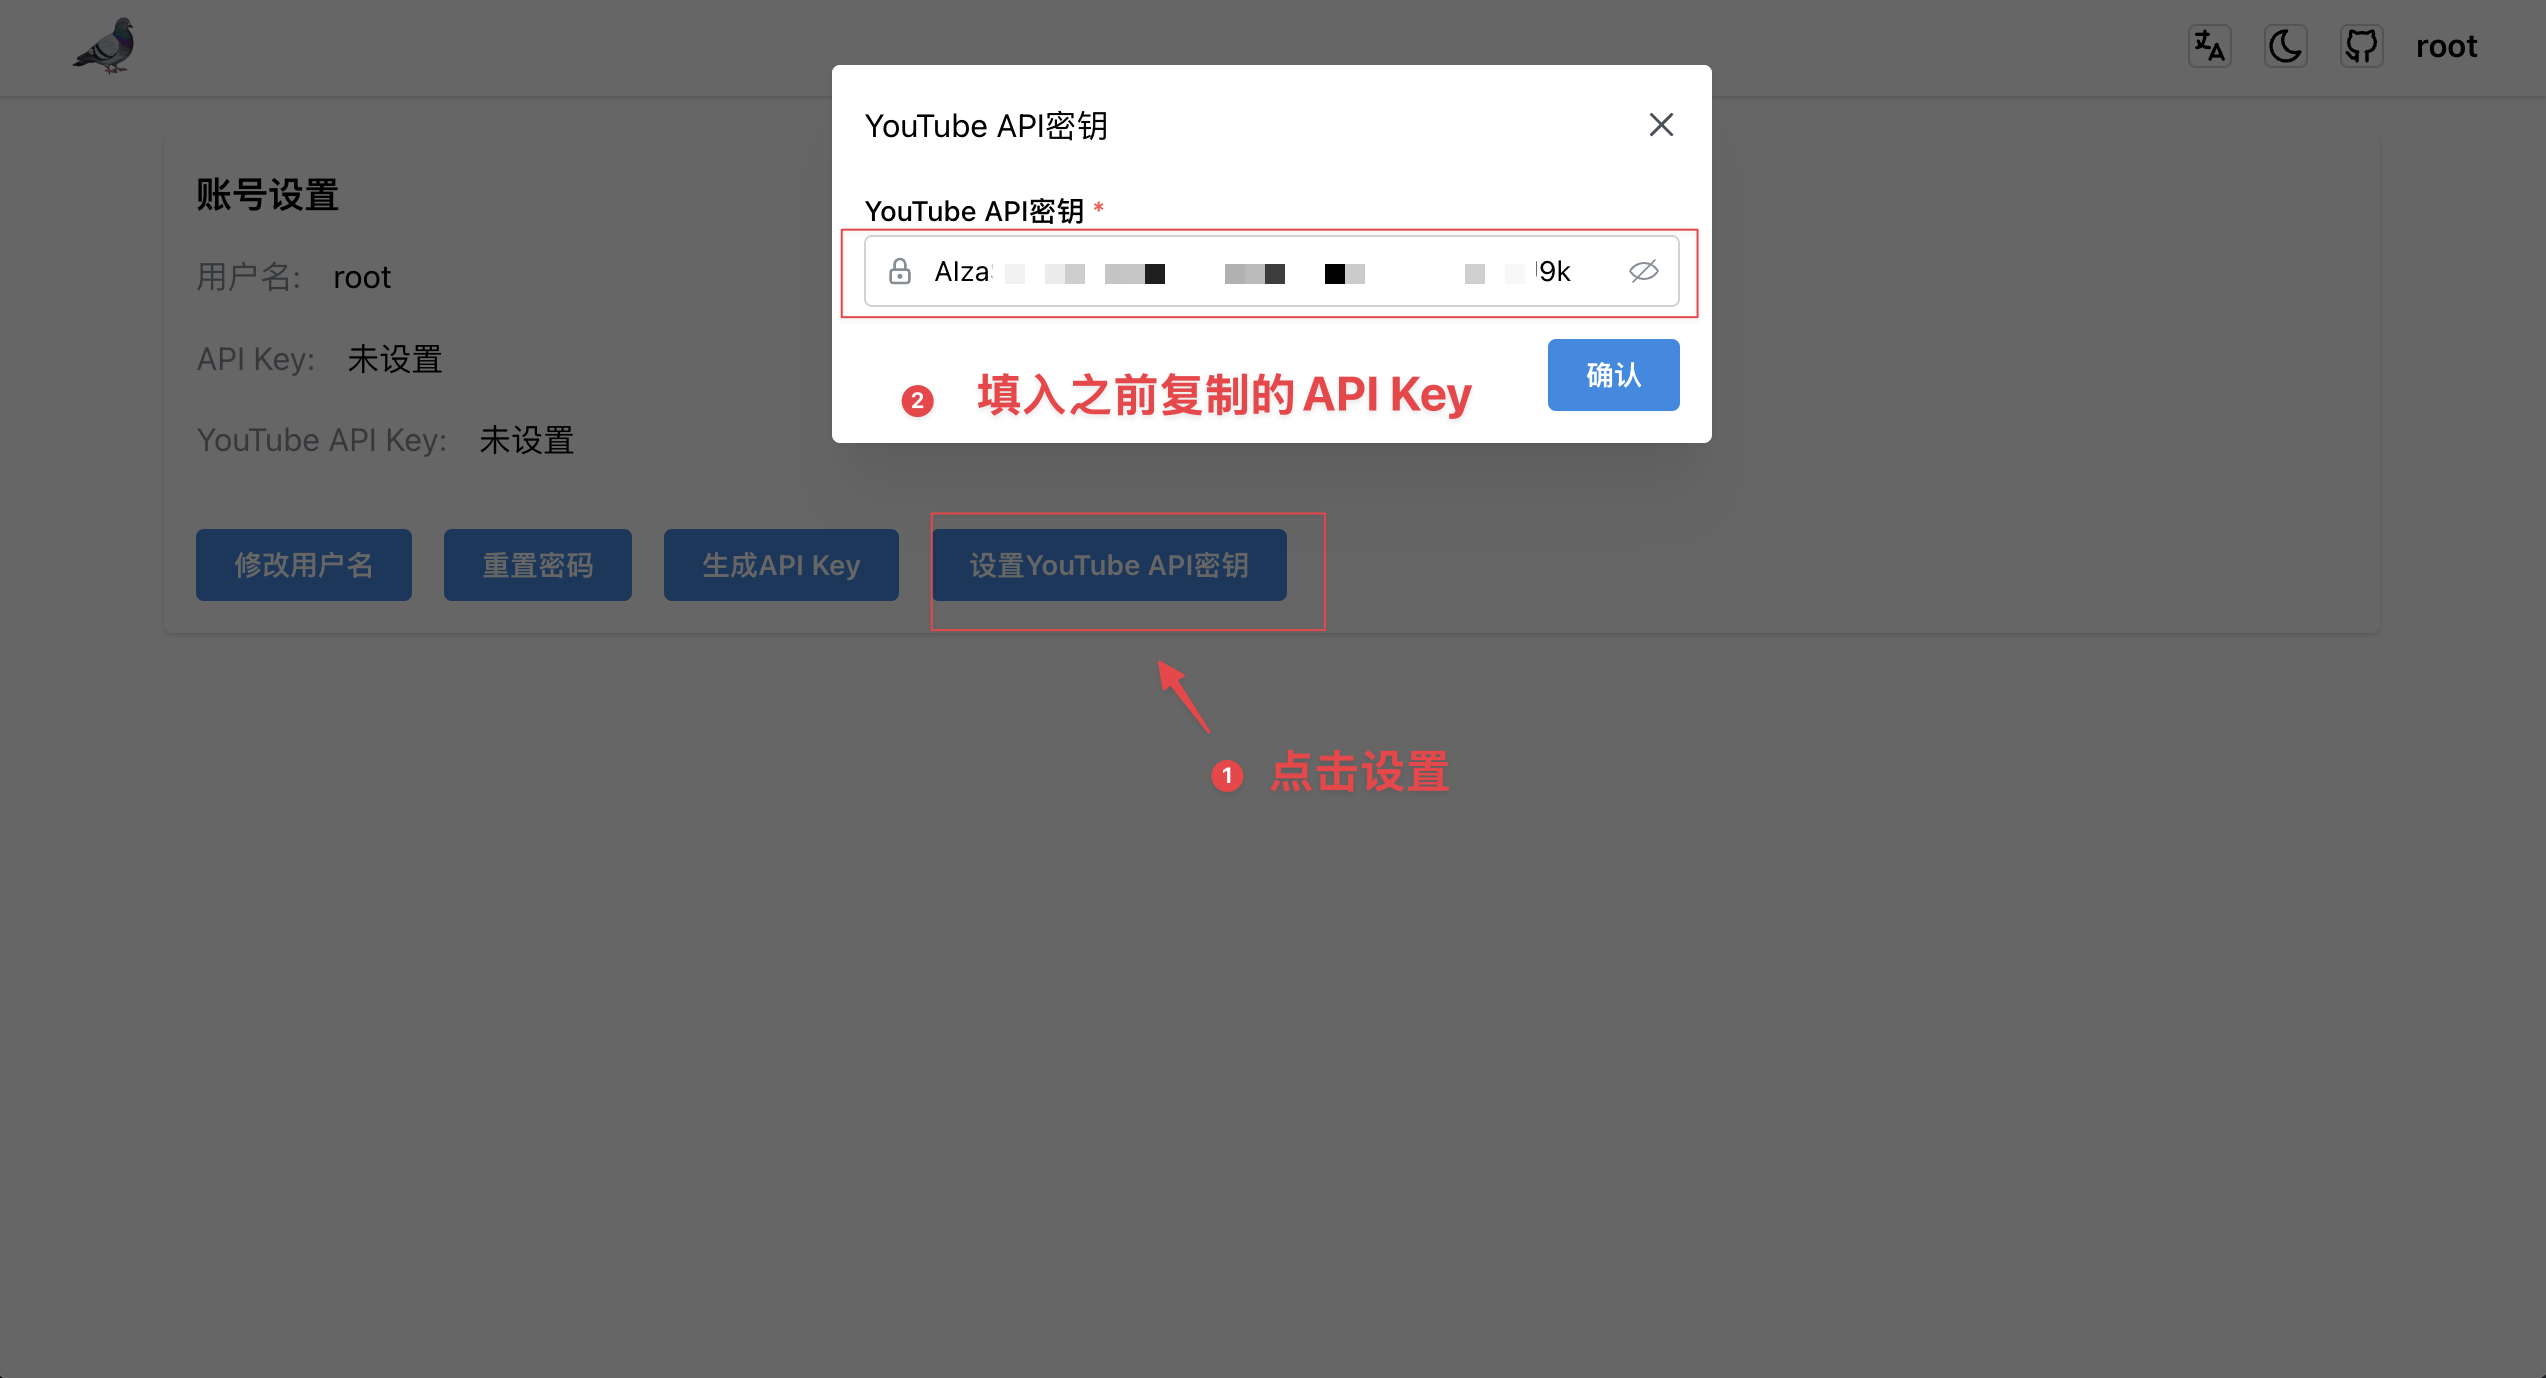Click the pigeon logo icon

[105, 46]
